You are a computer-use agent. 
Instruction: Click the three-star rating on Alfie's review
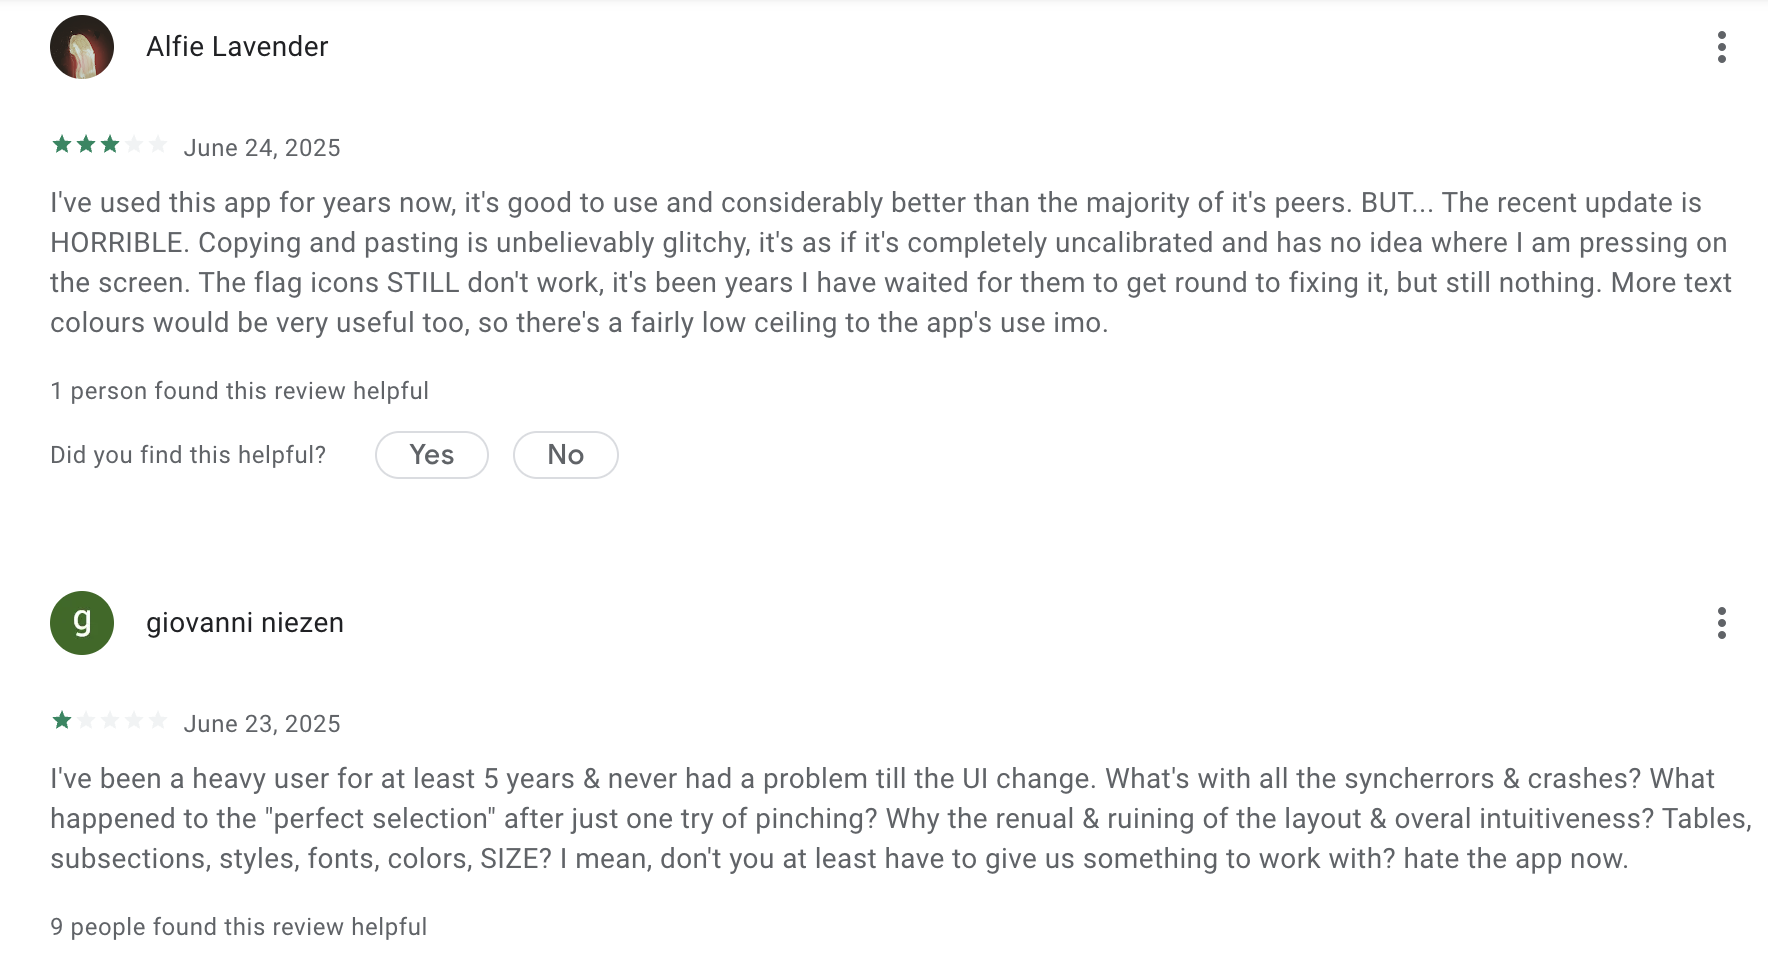[109, 145]
